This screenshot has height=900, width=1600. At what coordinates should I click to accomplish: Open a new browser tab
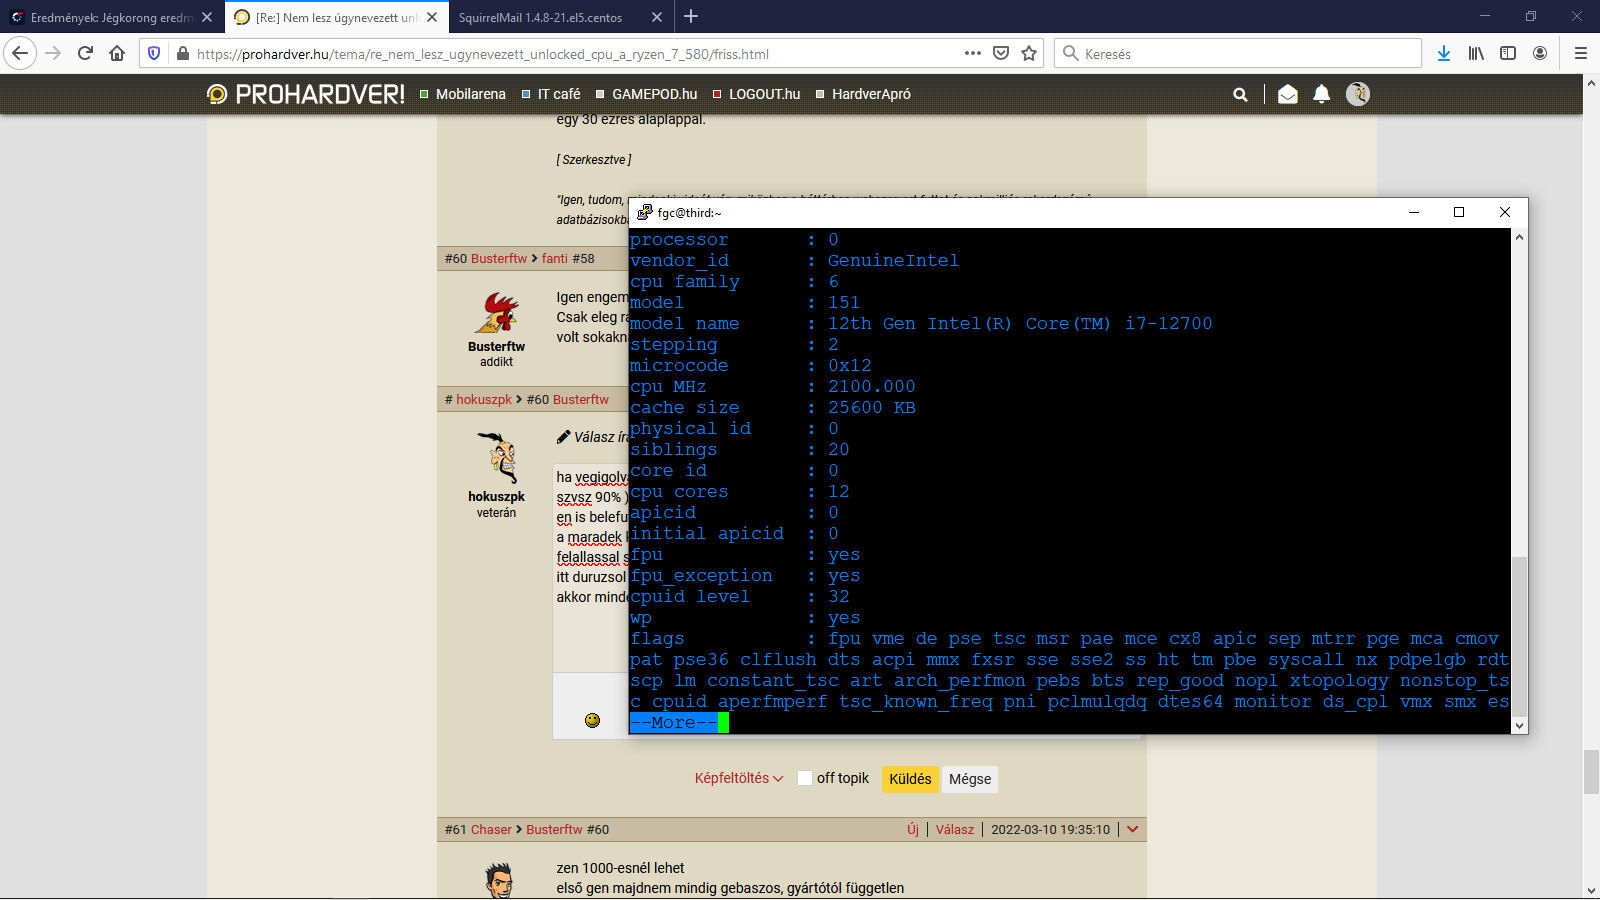tap(691, 16)
